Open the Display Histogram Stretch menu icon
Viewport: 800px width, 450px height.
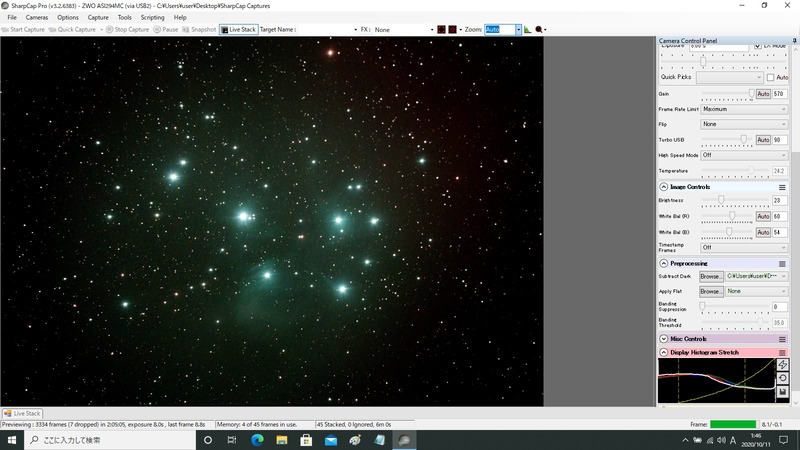point(782,353)
